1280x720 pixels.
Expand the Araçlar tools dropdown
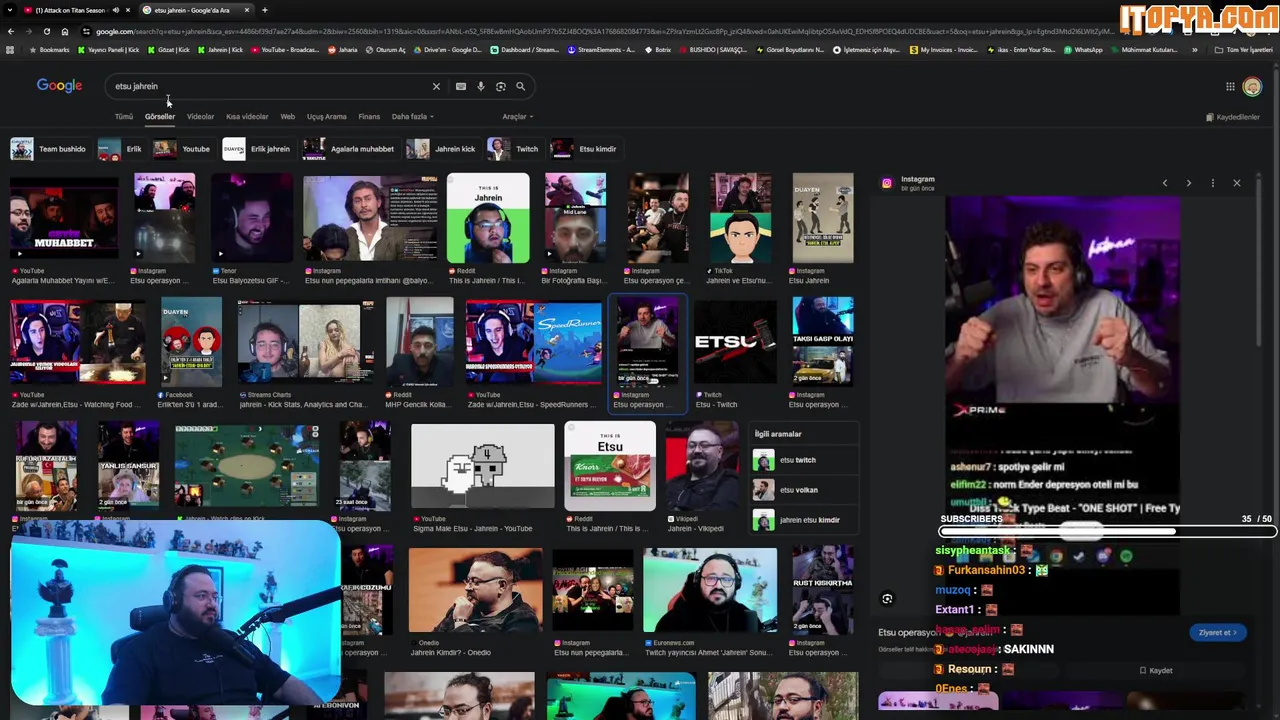pos(517,117)
